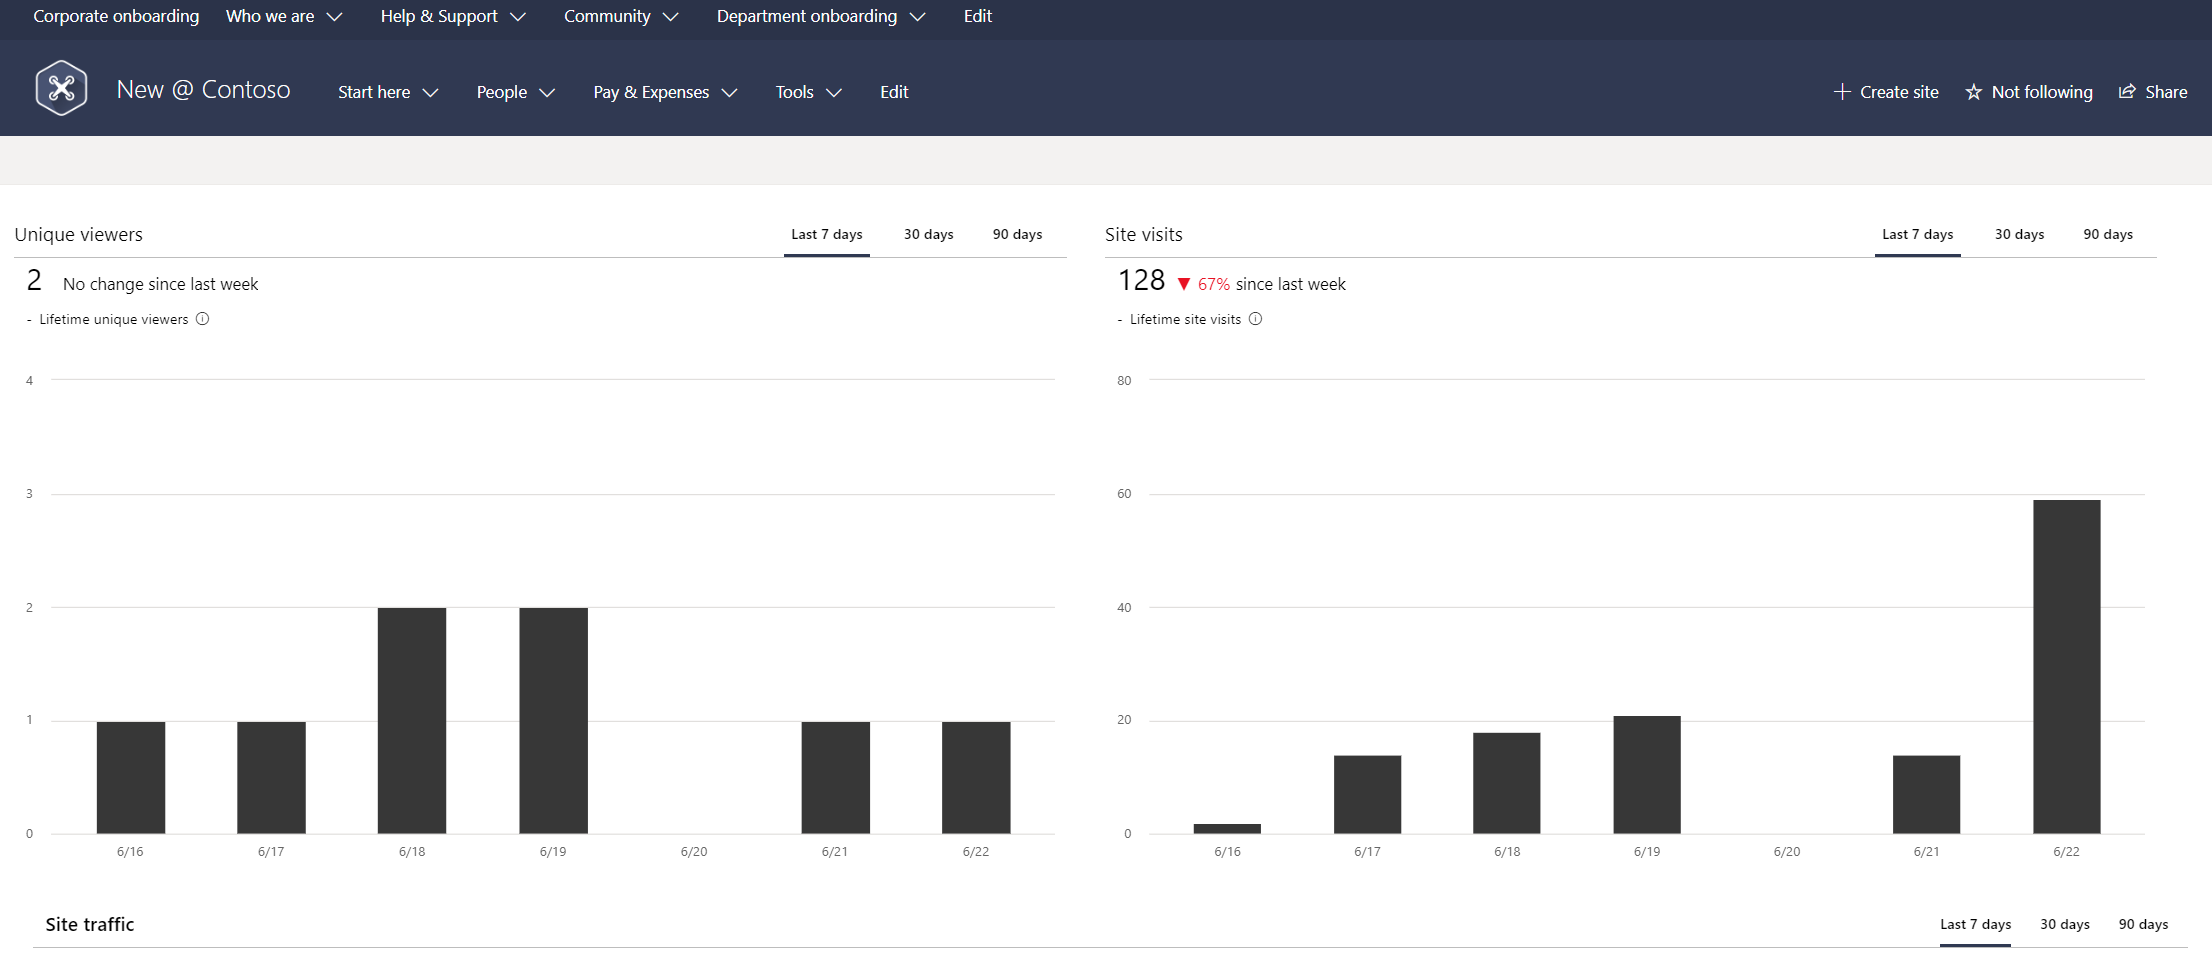Open Community menu label
2212x963 pixels.
pyautogui.click(x=607, y=16)
